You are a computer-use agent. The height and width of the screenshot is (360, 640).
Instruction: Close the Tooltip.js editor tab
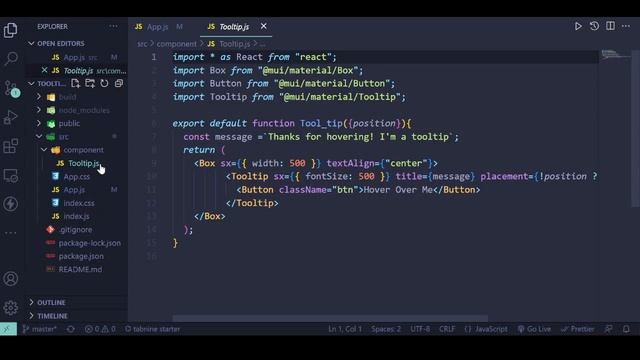264,26
